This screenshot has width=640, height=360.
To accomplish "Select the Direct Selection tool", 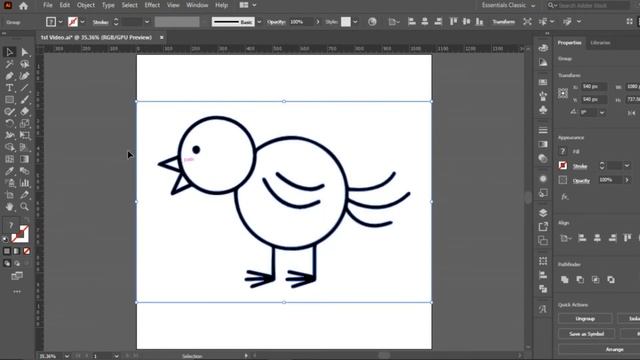I will point(24,52).
